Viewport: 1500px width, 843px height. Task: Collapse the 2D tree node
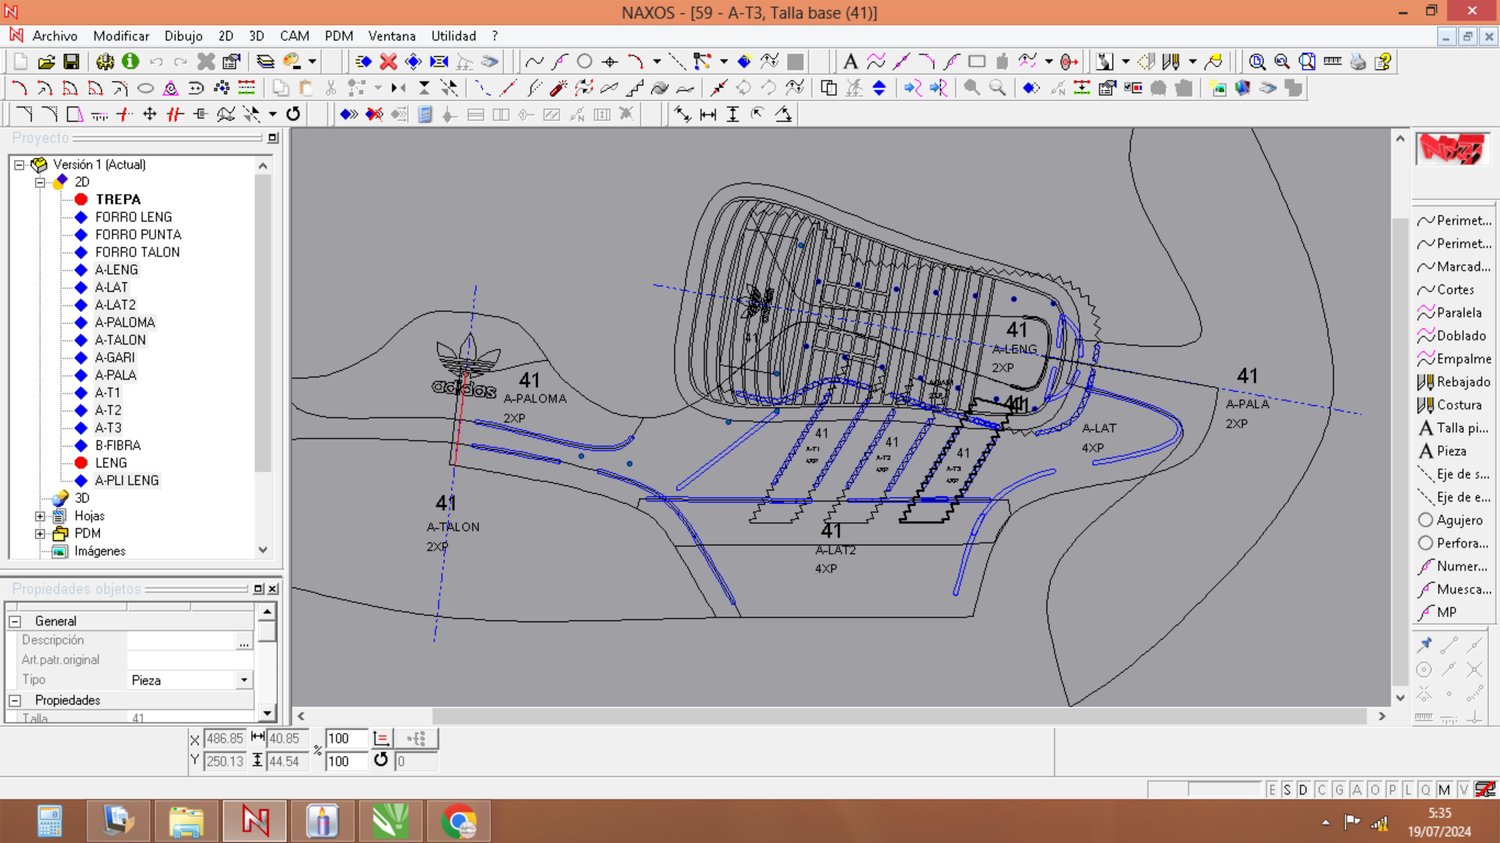(x=40, y=182)
